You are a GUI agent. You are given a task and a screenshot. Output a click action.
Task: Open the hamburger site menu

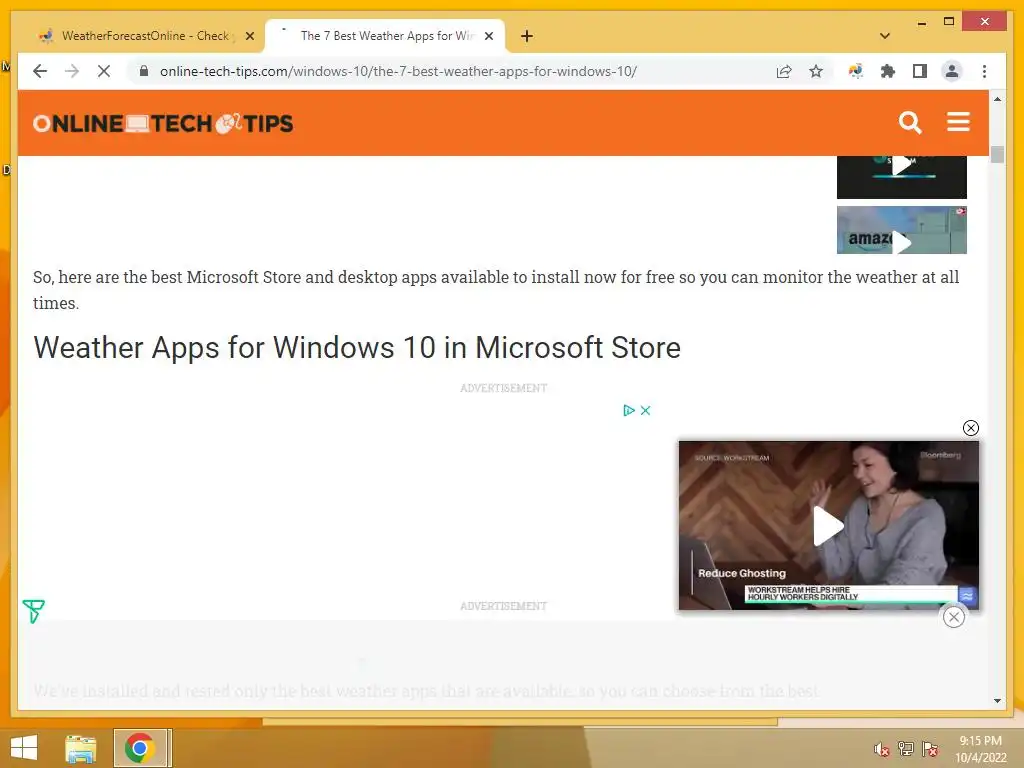[x=958, y=122]
